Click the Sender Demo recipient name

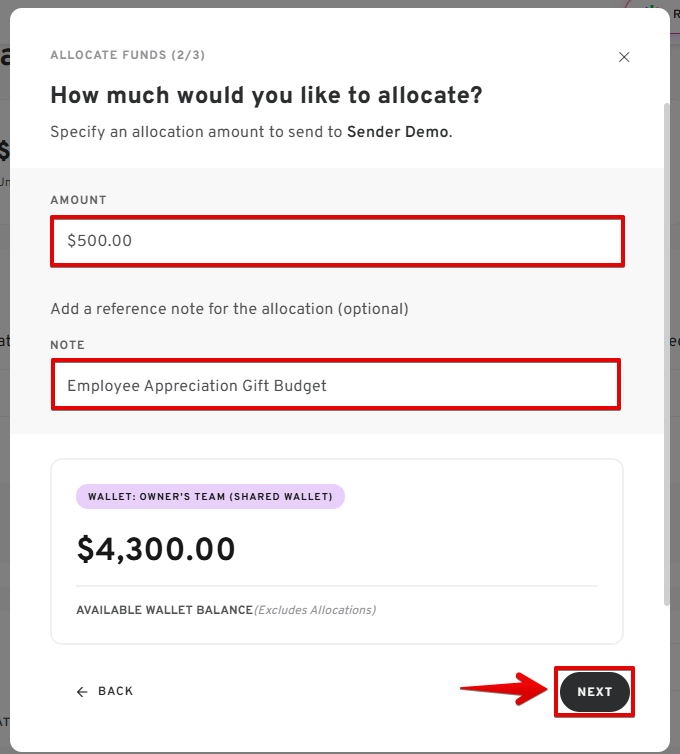pyautogui.click(x=398, y=132)
